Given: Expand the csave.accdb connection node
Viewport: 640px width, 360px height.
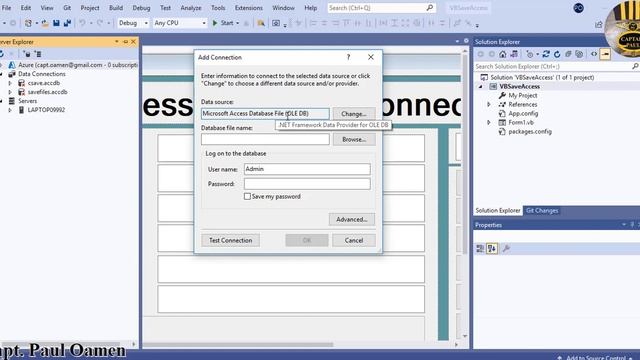Looking at the screenshot, I should (10, 83).
